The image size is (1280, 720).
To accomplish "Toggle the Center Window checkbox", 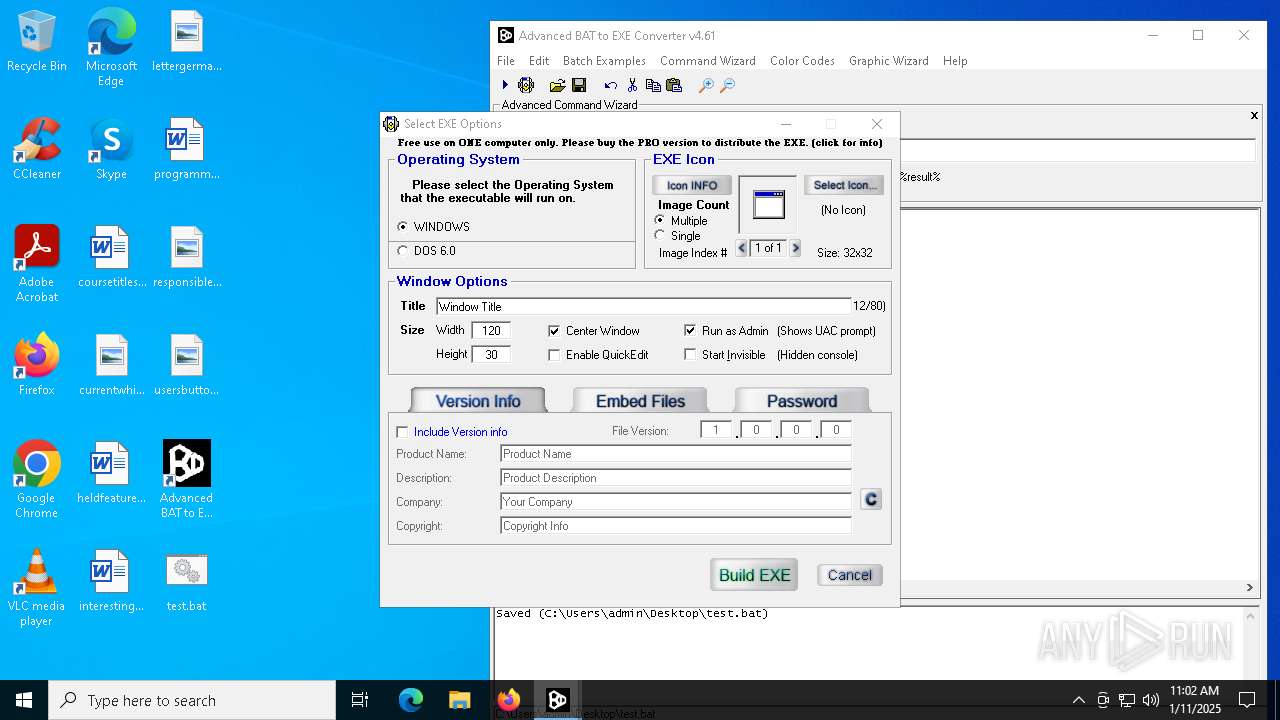I will coord(554,331).
